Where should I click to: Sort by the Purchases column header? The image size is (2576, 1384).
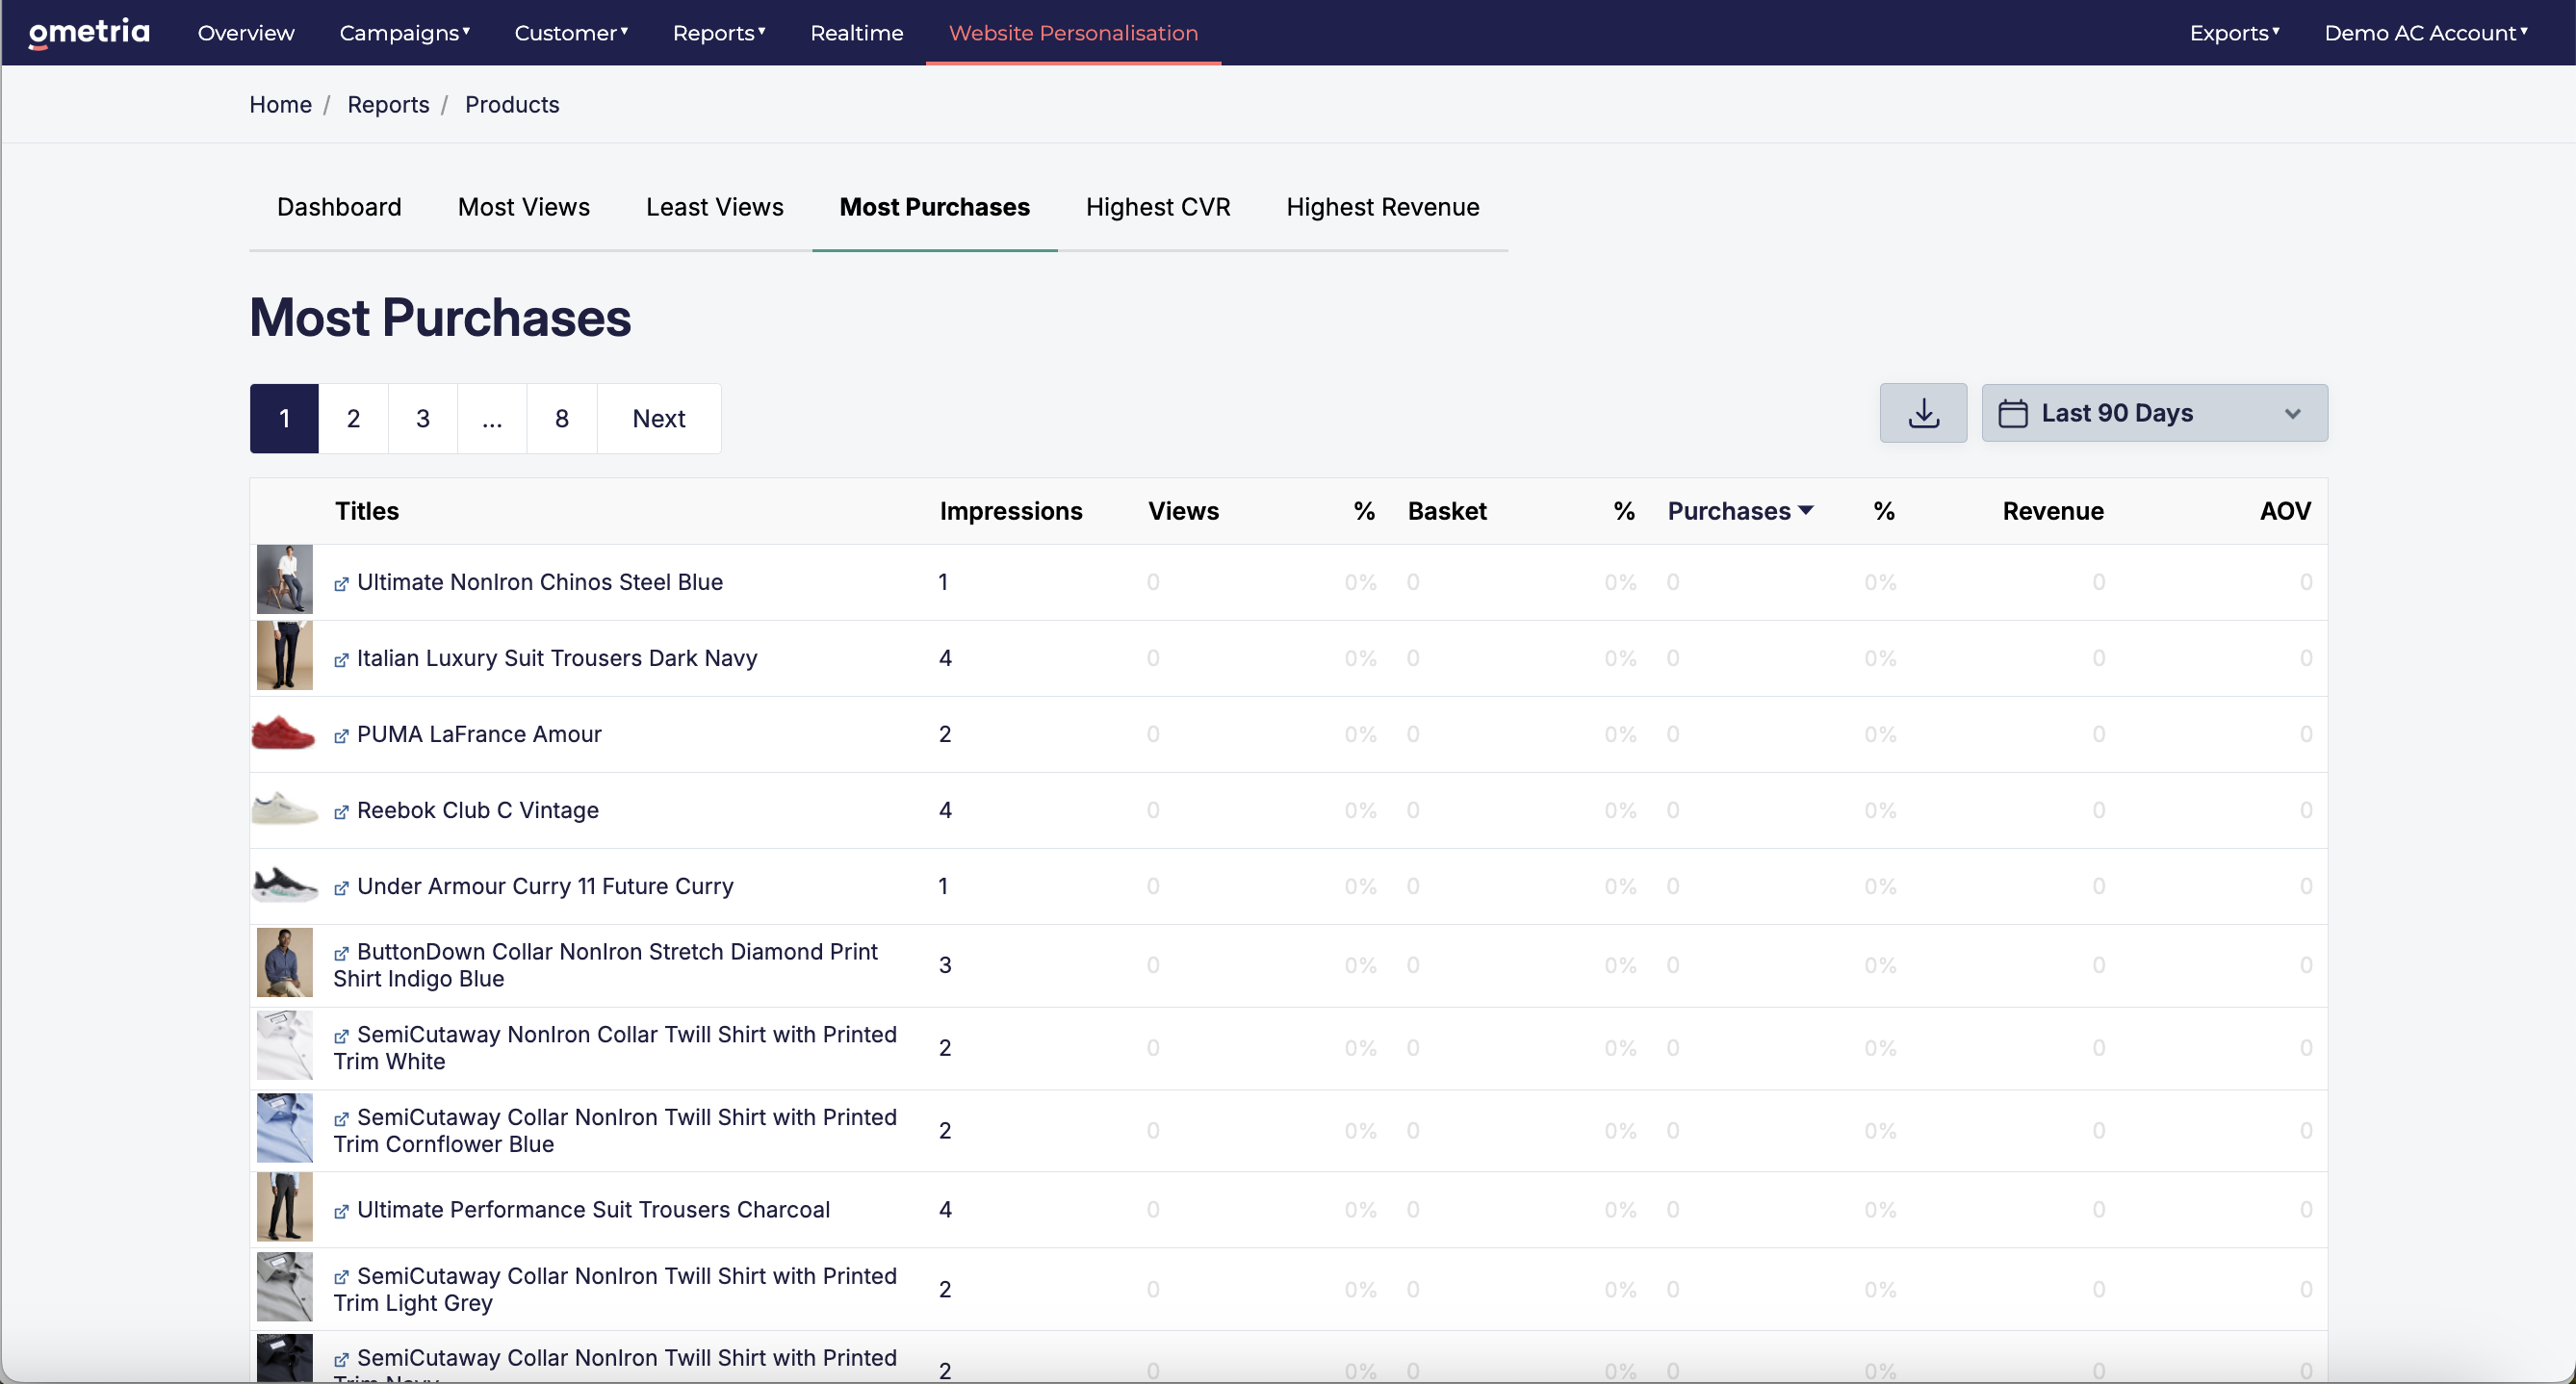(1728, 511)
